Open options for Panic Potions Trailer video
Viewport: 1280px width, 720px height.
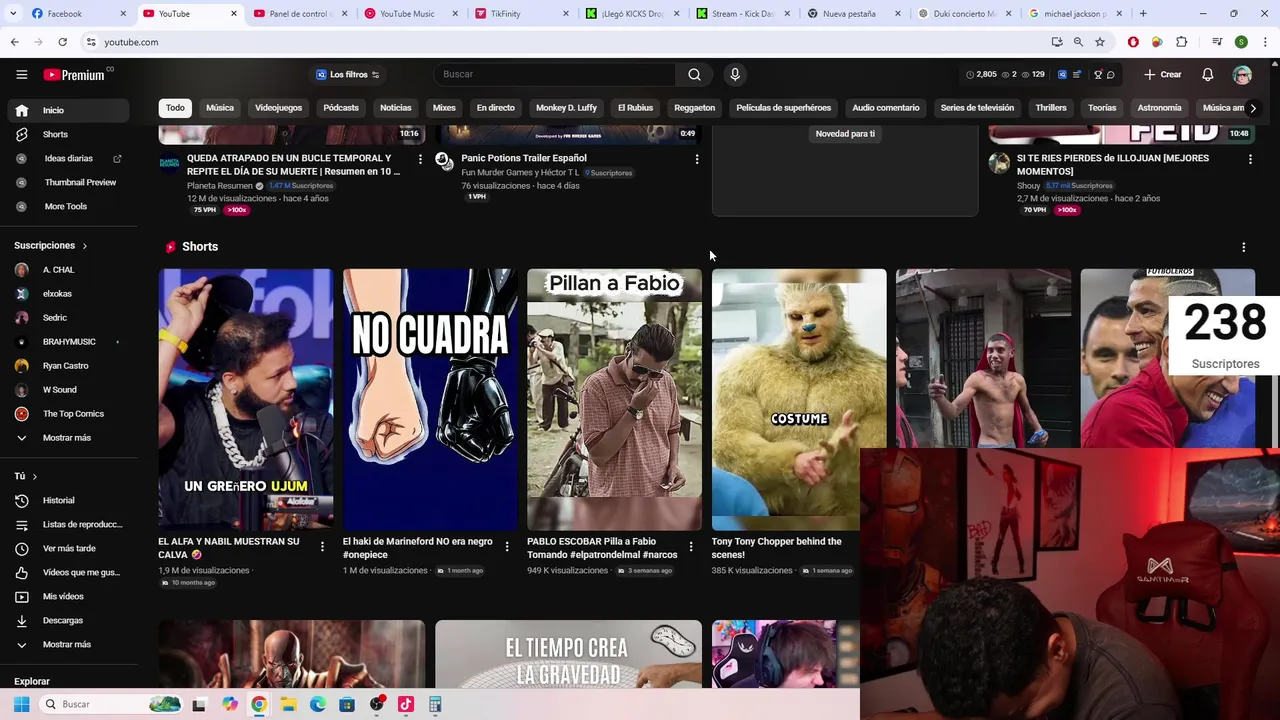[x=697, y=159]
